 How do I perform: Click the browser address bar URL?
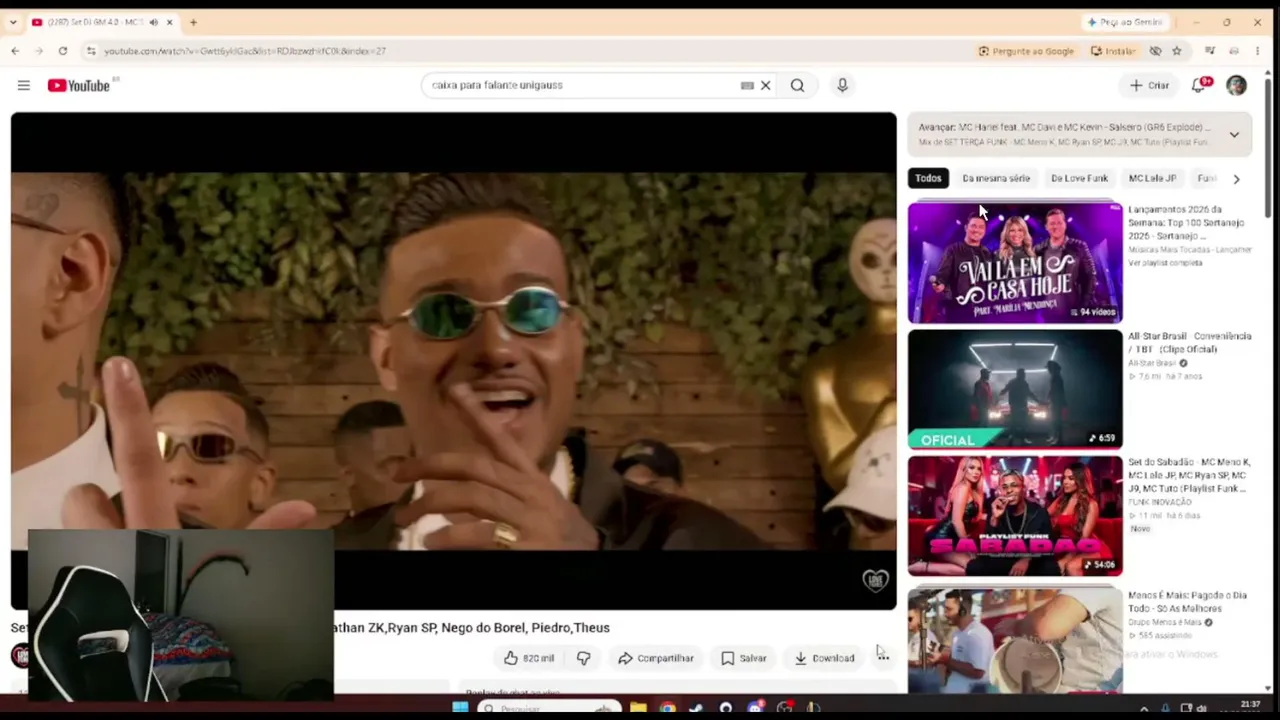click(x=245, y=51)
